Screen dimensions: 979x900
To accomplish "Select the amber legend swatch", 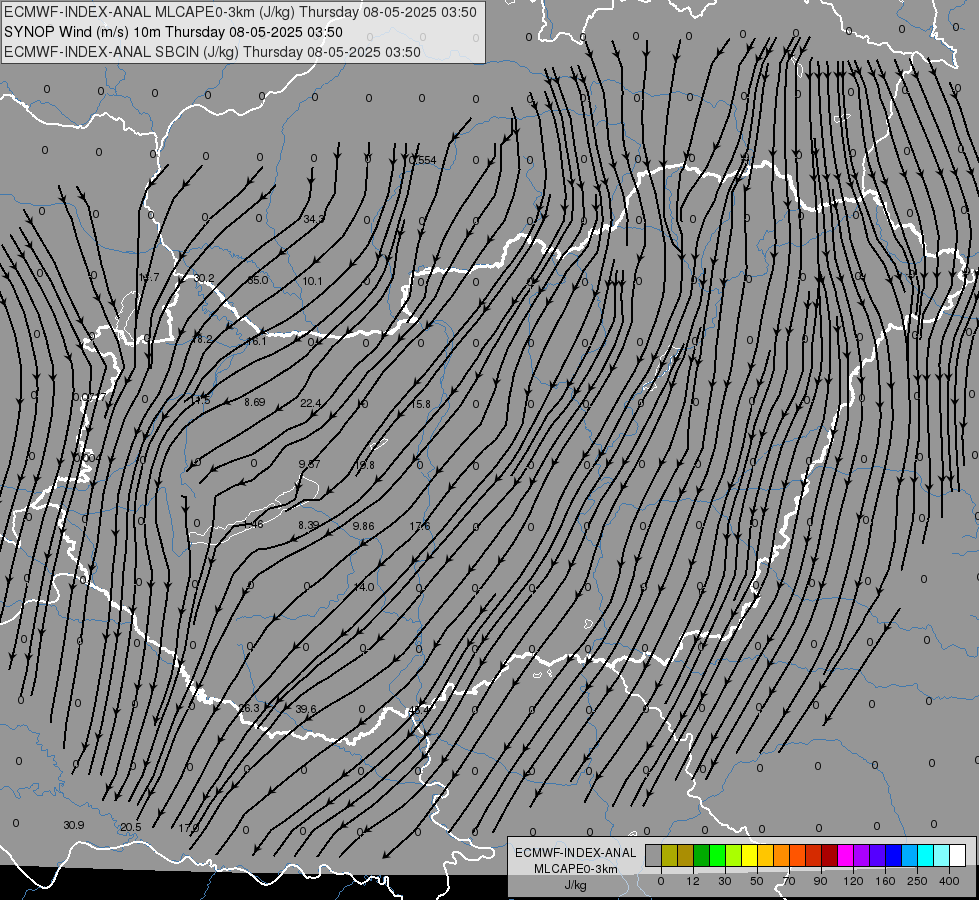I will tap(765, 855).
